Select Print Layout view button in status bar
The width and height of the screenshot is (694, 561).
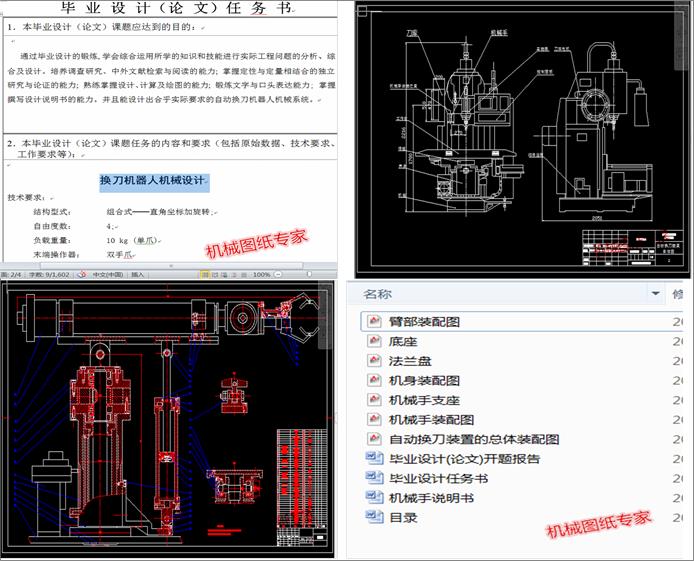(x=205, y=275)
